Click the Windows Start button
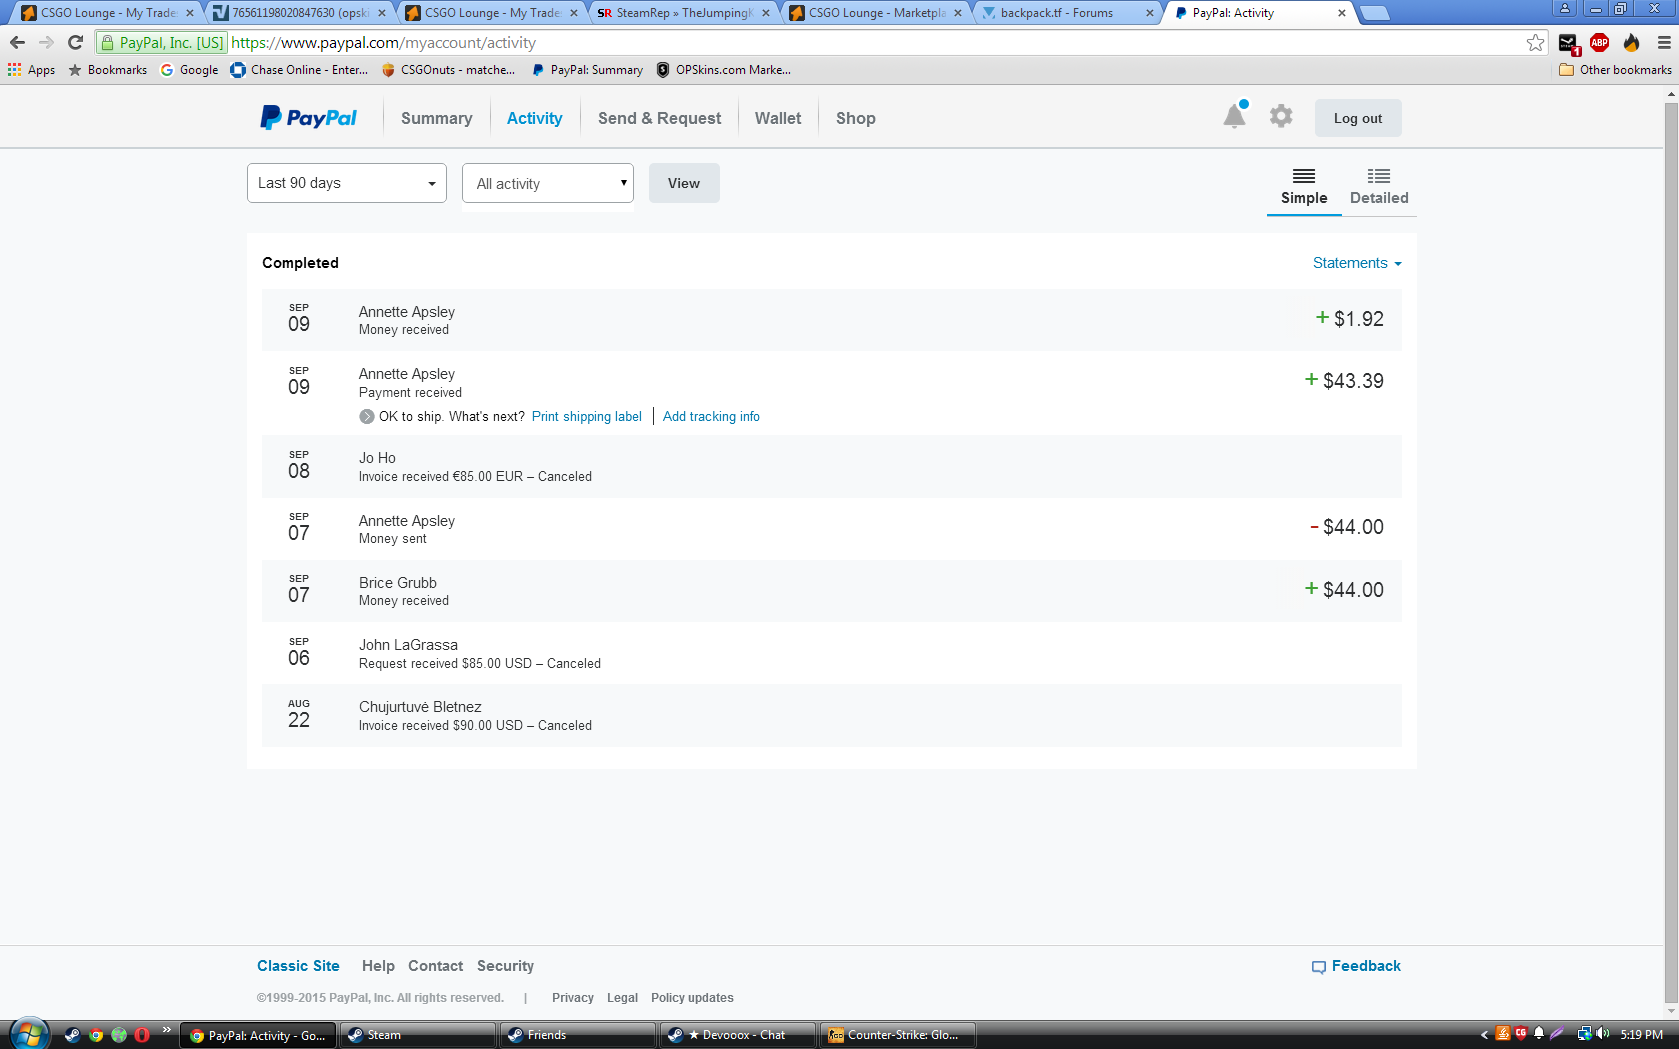 coord(29,1034)
